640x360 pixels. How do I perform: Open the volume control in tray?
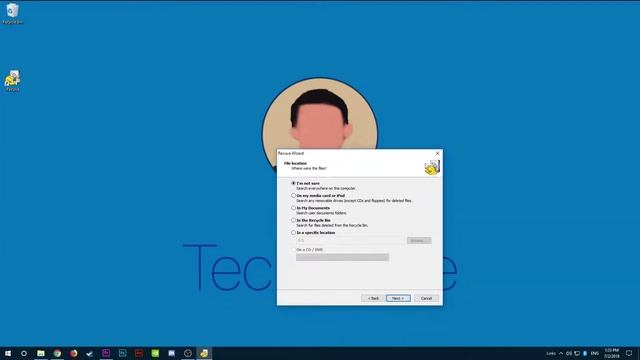(x=569, y=353)
